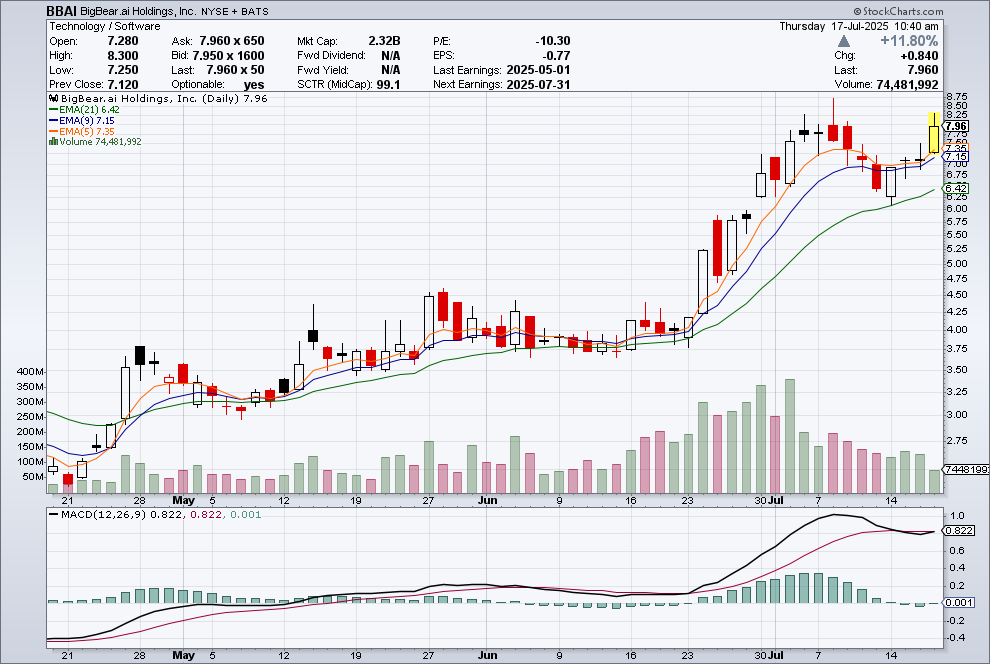This screenshot has height=664, width=990.
Task: Click the green Volume 74,481,992 legend entry
Action: pyautogui.click(x=100, y=142)
